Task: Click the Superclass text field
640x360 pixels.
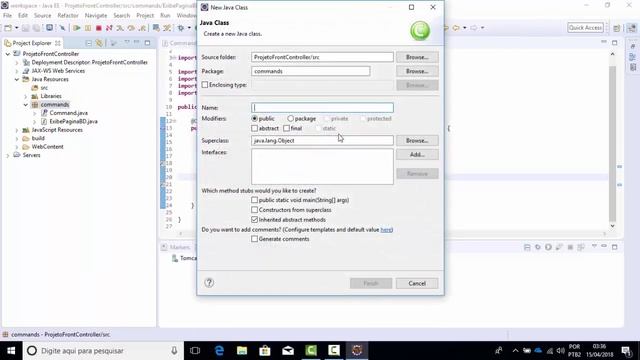Action: (x=322, y=140)
